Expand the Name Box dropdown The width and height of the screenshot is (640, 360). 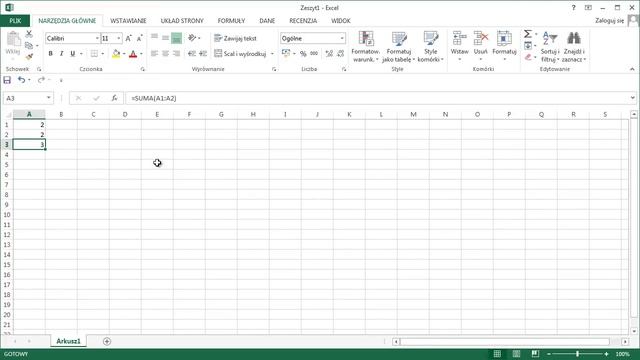(x=49, y=98)
